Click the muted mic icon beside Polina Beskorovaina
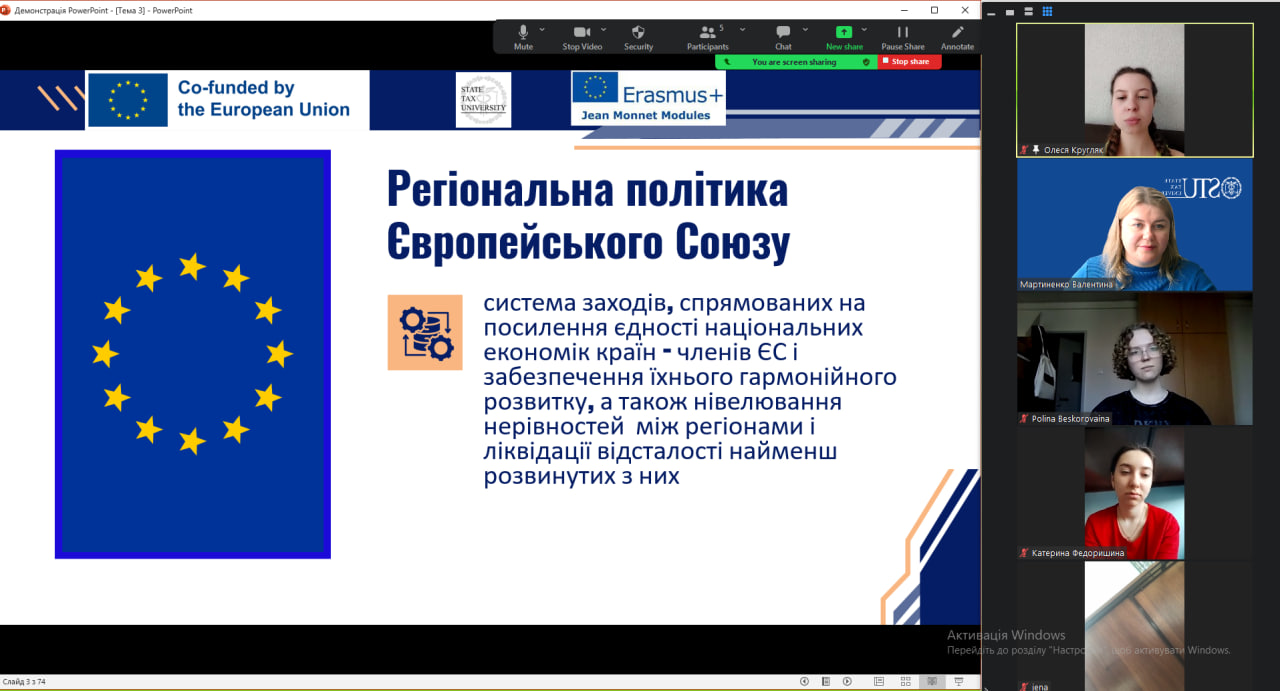The height and width of the screenshot is (691, 1280). tap(1024, 419)
